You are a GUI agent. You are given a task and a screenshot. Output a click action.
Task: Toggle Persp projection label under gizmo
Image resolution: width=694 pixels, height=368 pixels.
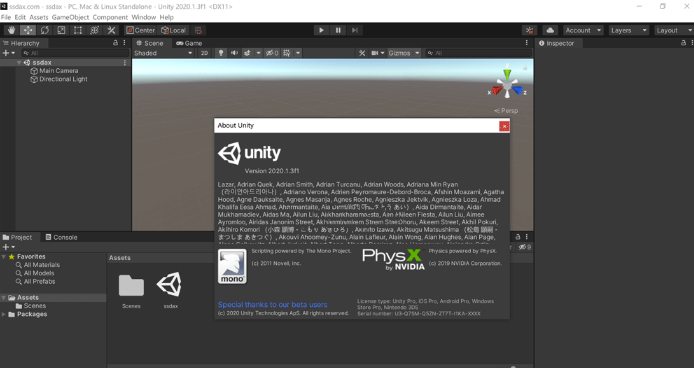(x=506, y=111)
